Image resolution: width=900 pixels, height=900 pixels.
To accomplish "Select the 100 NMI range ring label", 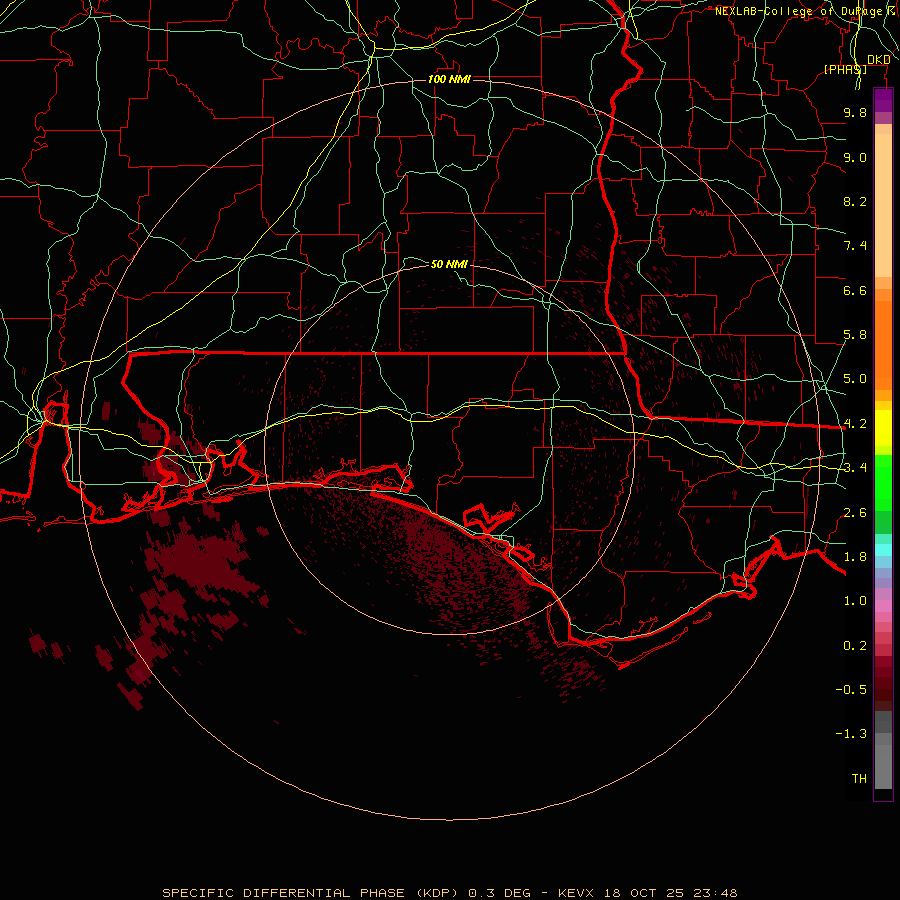I will point(449,79).
